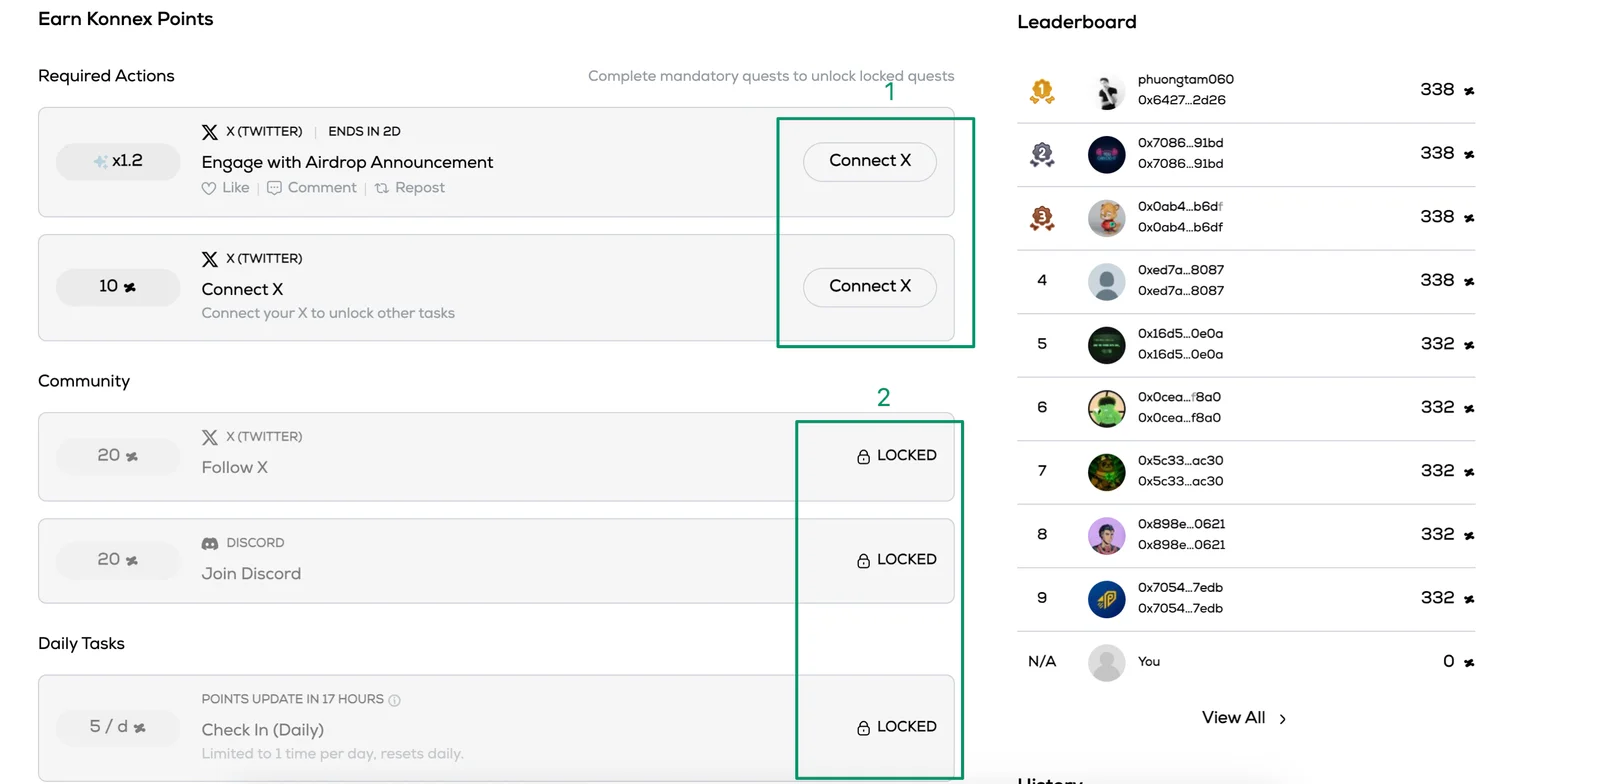The height and width of the screenshot is (784, 1600).
Task: Click the X logo on Follow X task
Action: 210,437
